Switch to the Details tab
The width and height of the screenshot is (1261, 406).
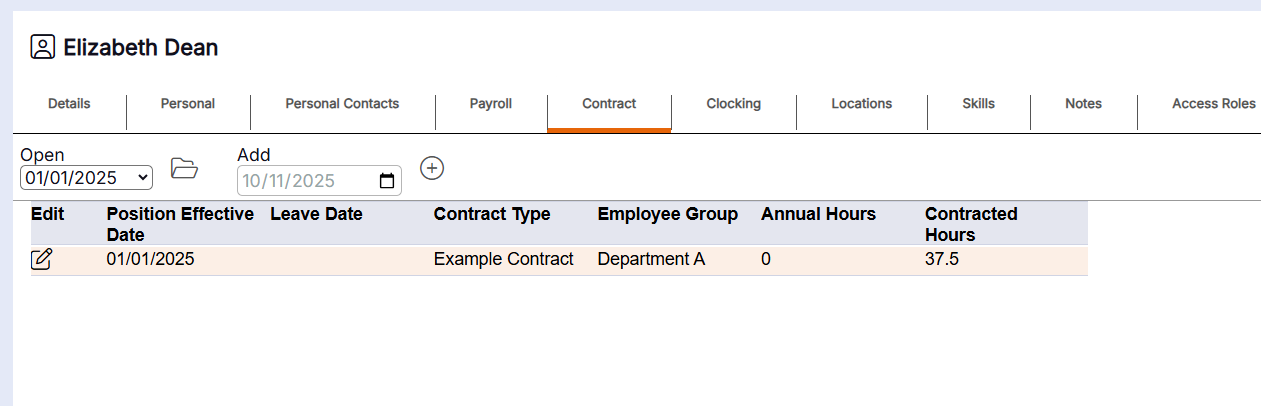click(x=69, y=104)
